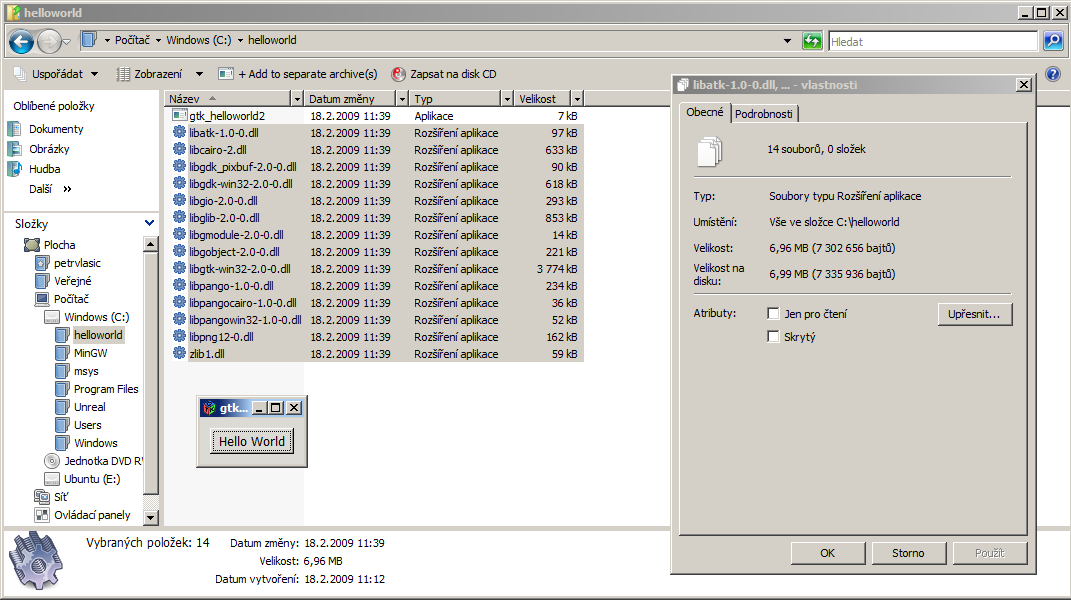Open the Datum změny column filter dropdown
The width and height of the screenshot is (1071, 600).
pos(402,99)
